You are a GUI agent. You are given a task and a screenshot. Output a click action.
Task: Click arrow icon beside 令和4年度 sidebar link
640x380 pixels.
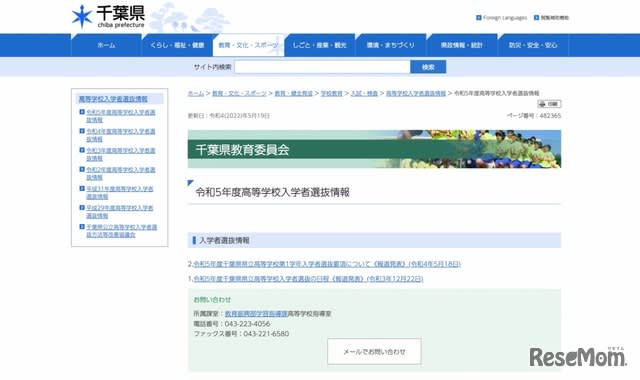82,131
